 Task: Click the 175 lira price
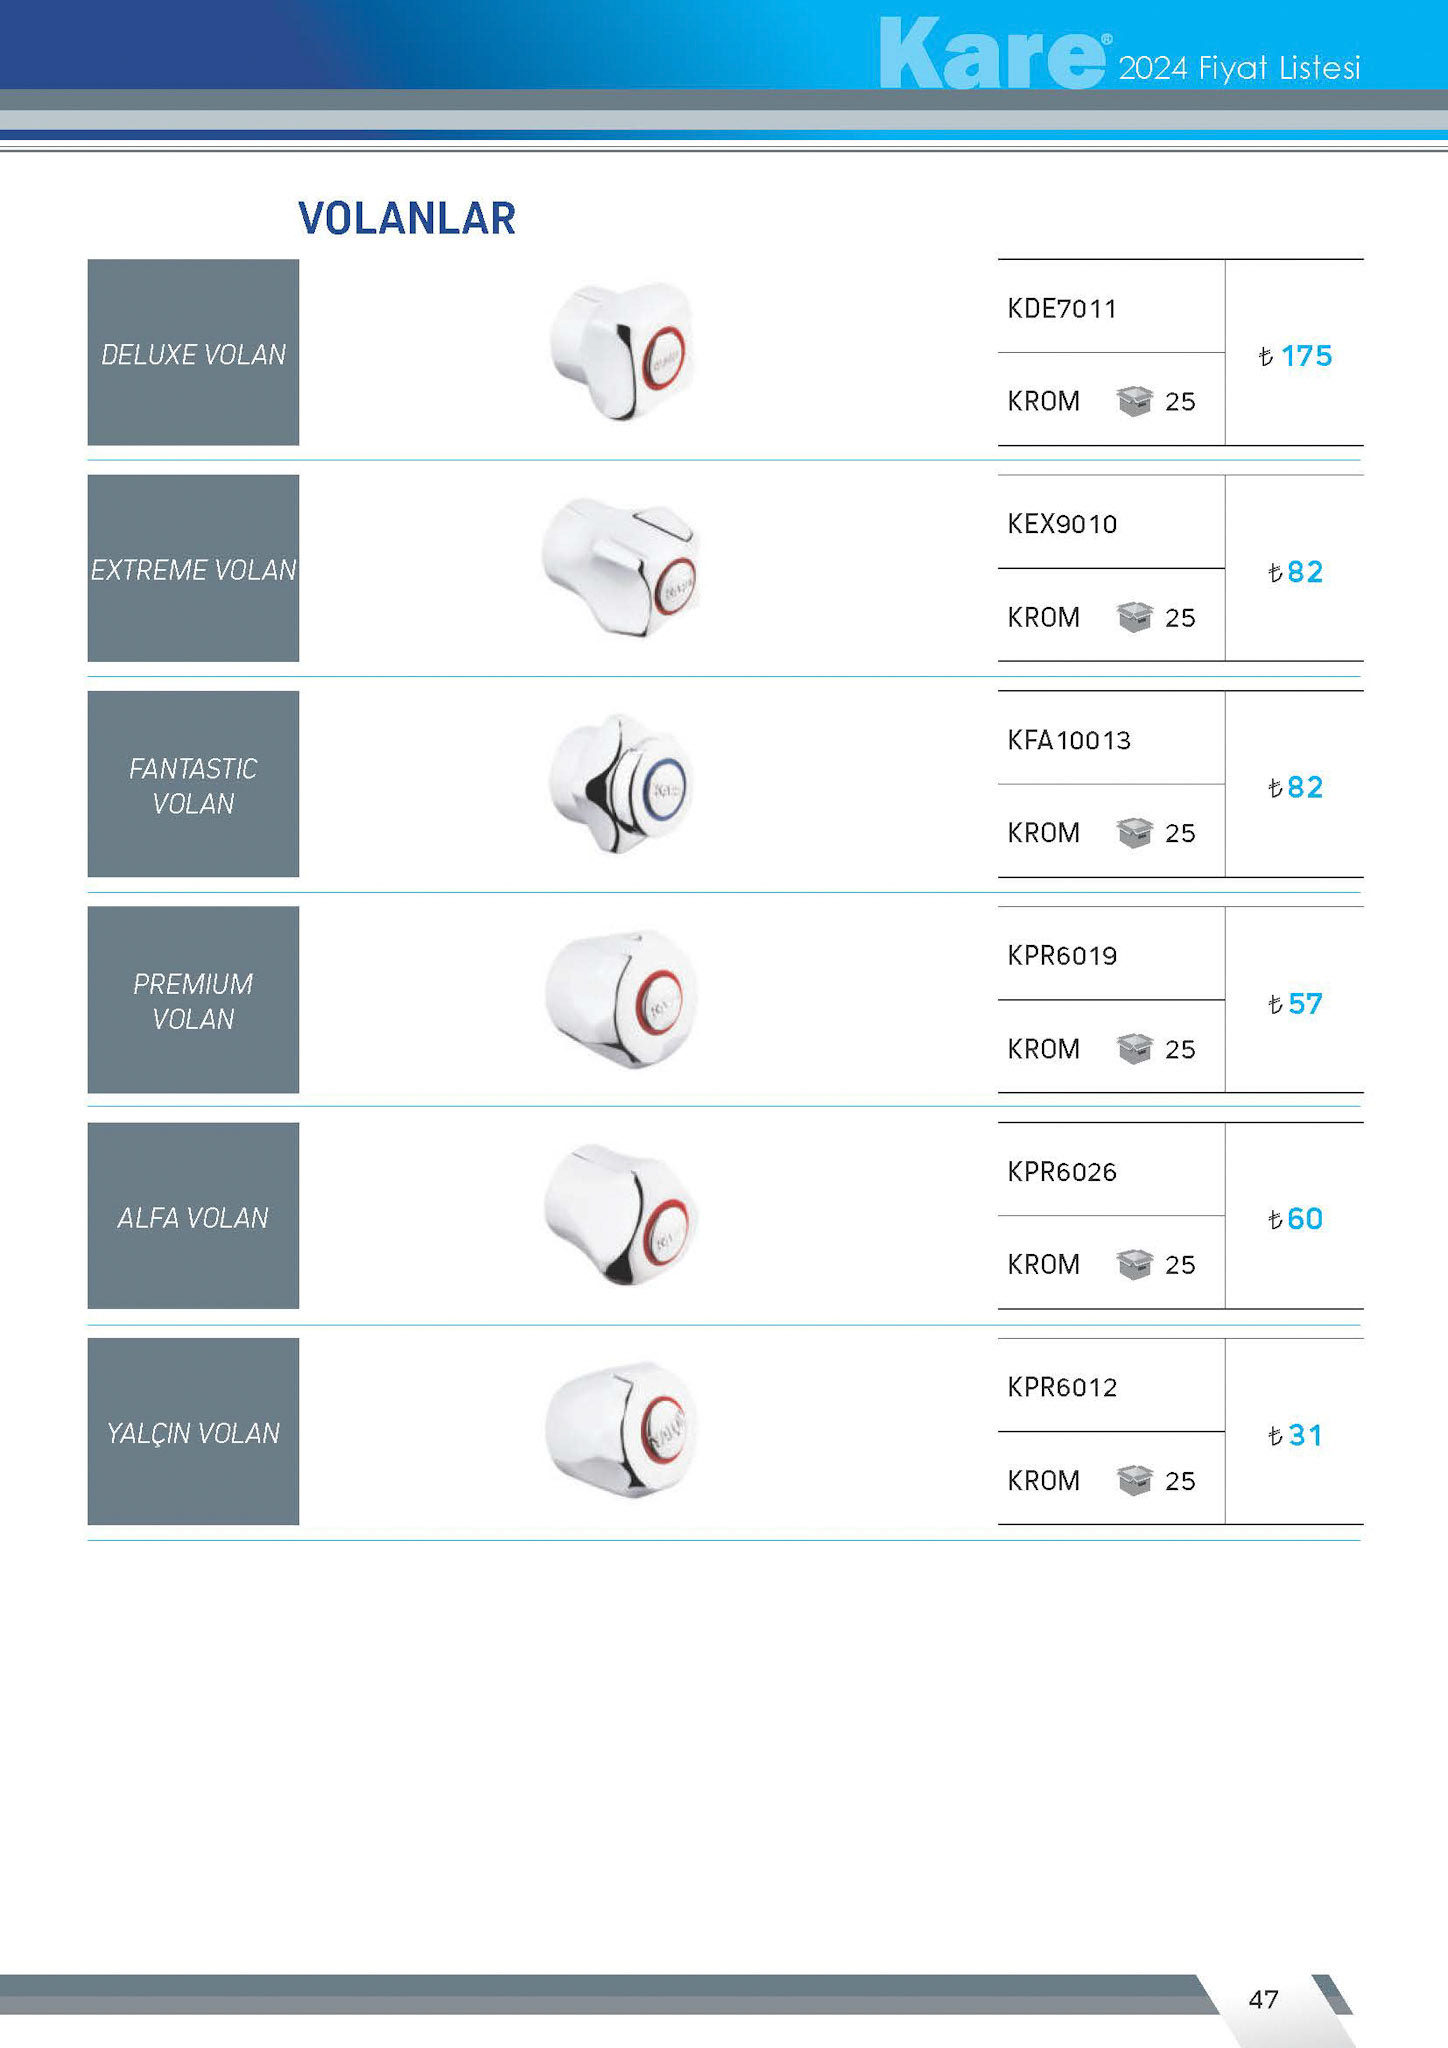pos(1296,356)
